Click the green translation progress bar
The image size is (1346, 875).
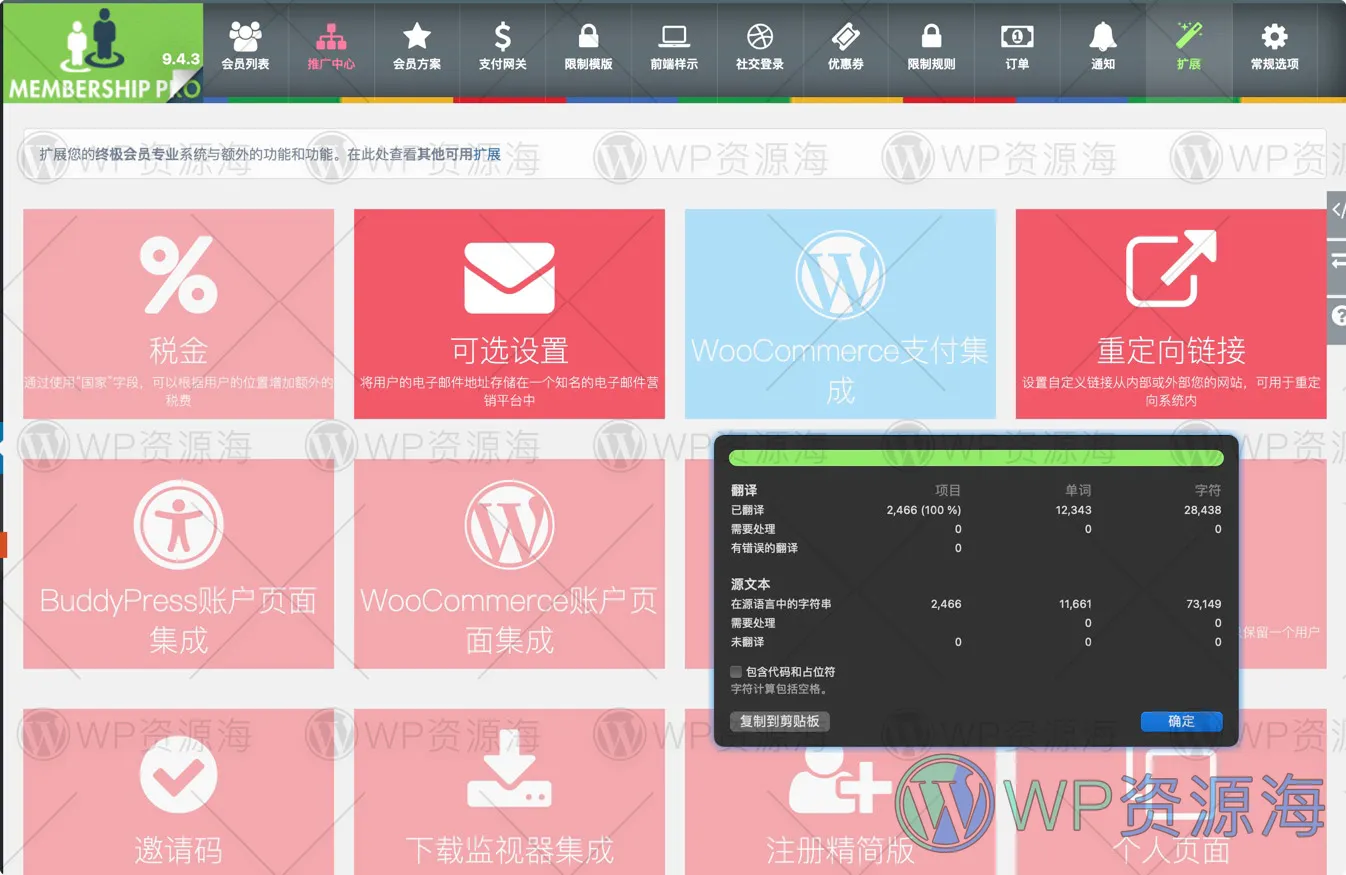coord(975,457)
